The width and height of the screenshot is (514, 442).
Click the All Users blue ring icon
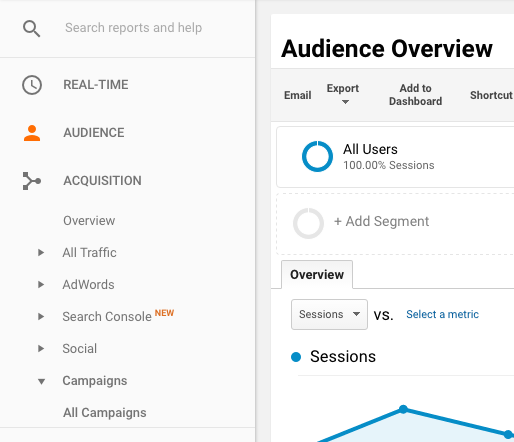click(x=317, y=156)
